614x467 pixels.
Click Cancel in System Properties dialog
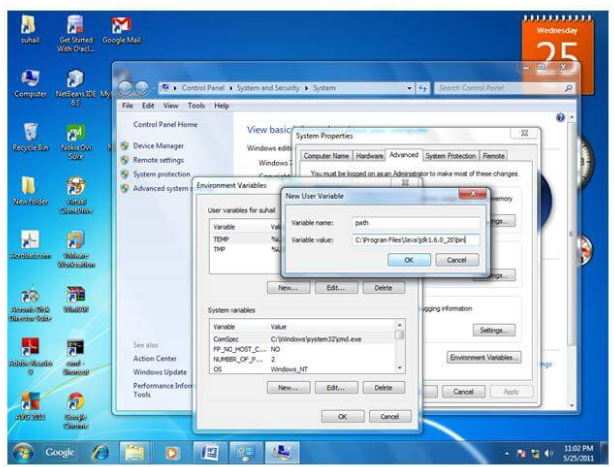pyautogui.click(x=464, y=392)
